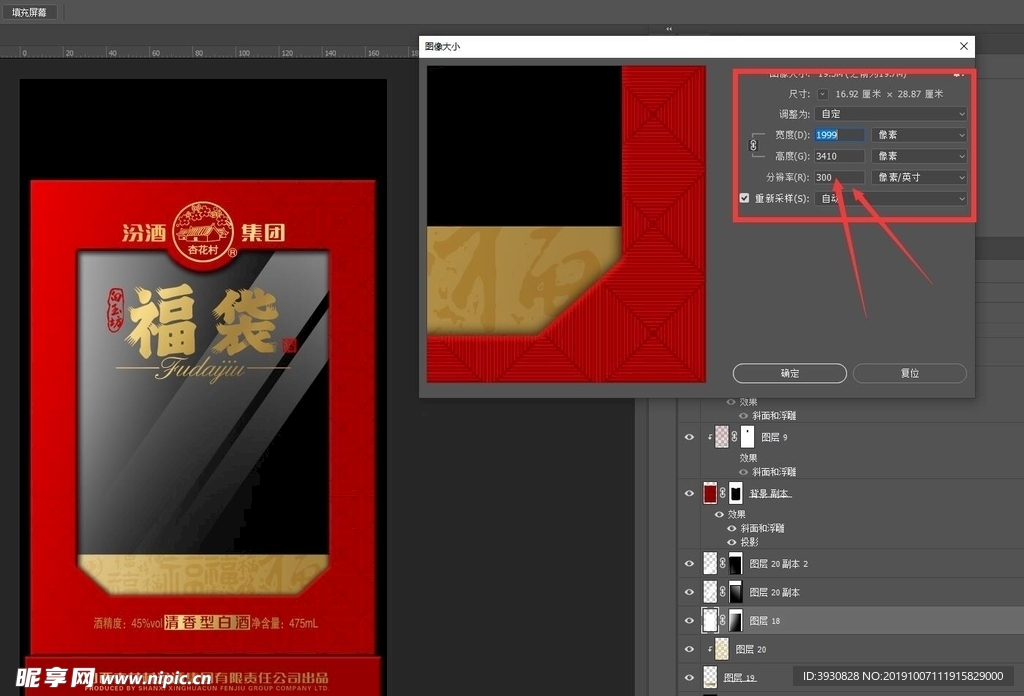Hide the 图层 18 layer via eye icon

(688, 621)
